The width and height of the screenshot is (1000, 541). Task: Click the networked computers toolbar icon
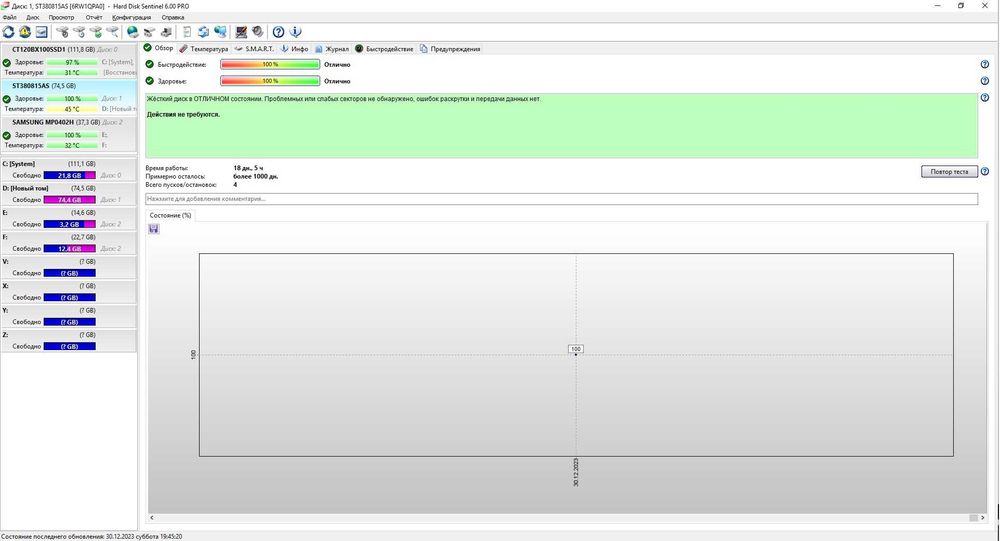[x=220, y=31]
